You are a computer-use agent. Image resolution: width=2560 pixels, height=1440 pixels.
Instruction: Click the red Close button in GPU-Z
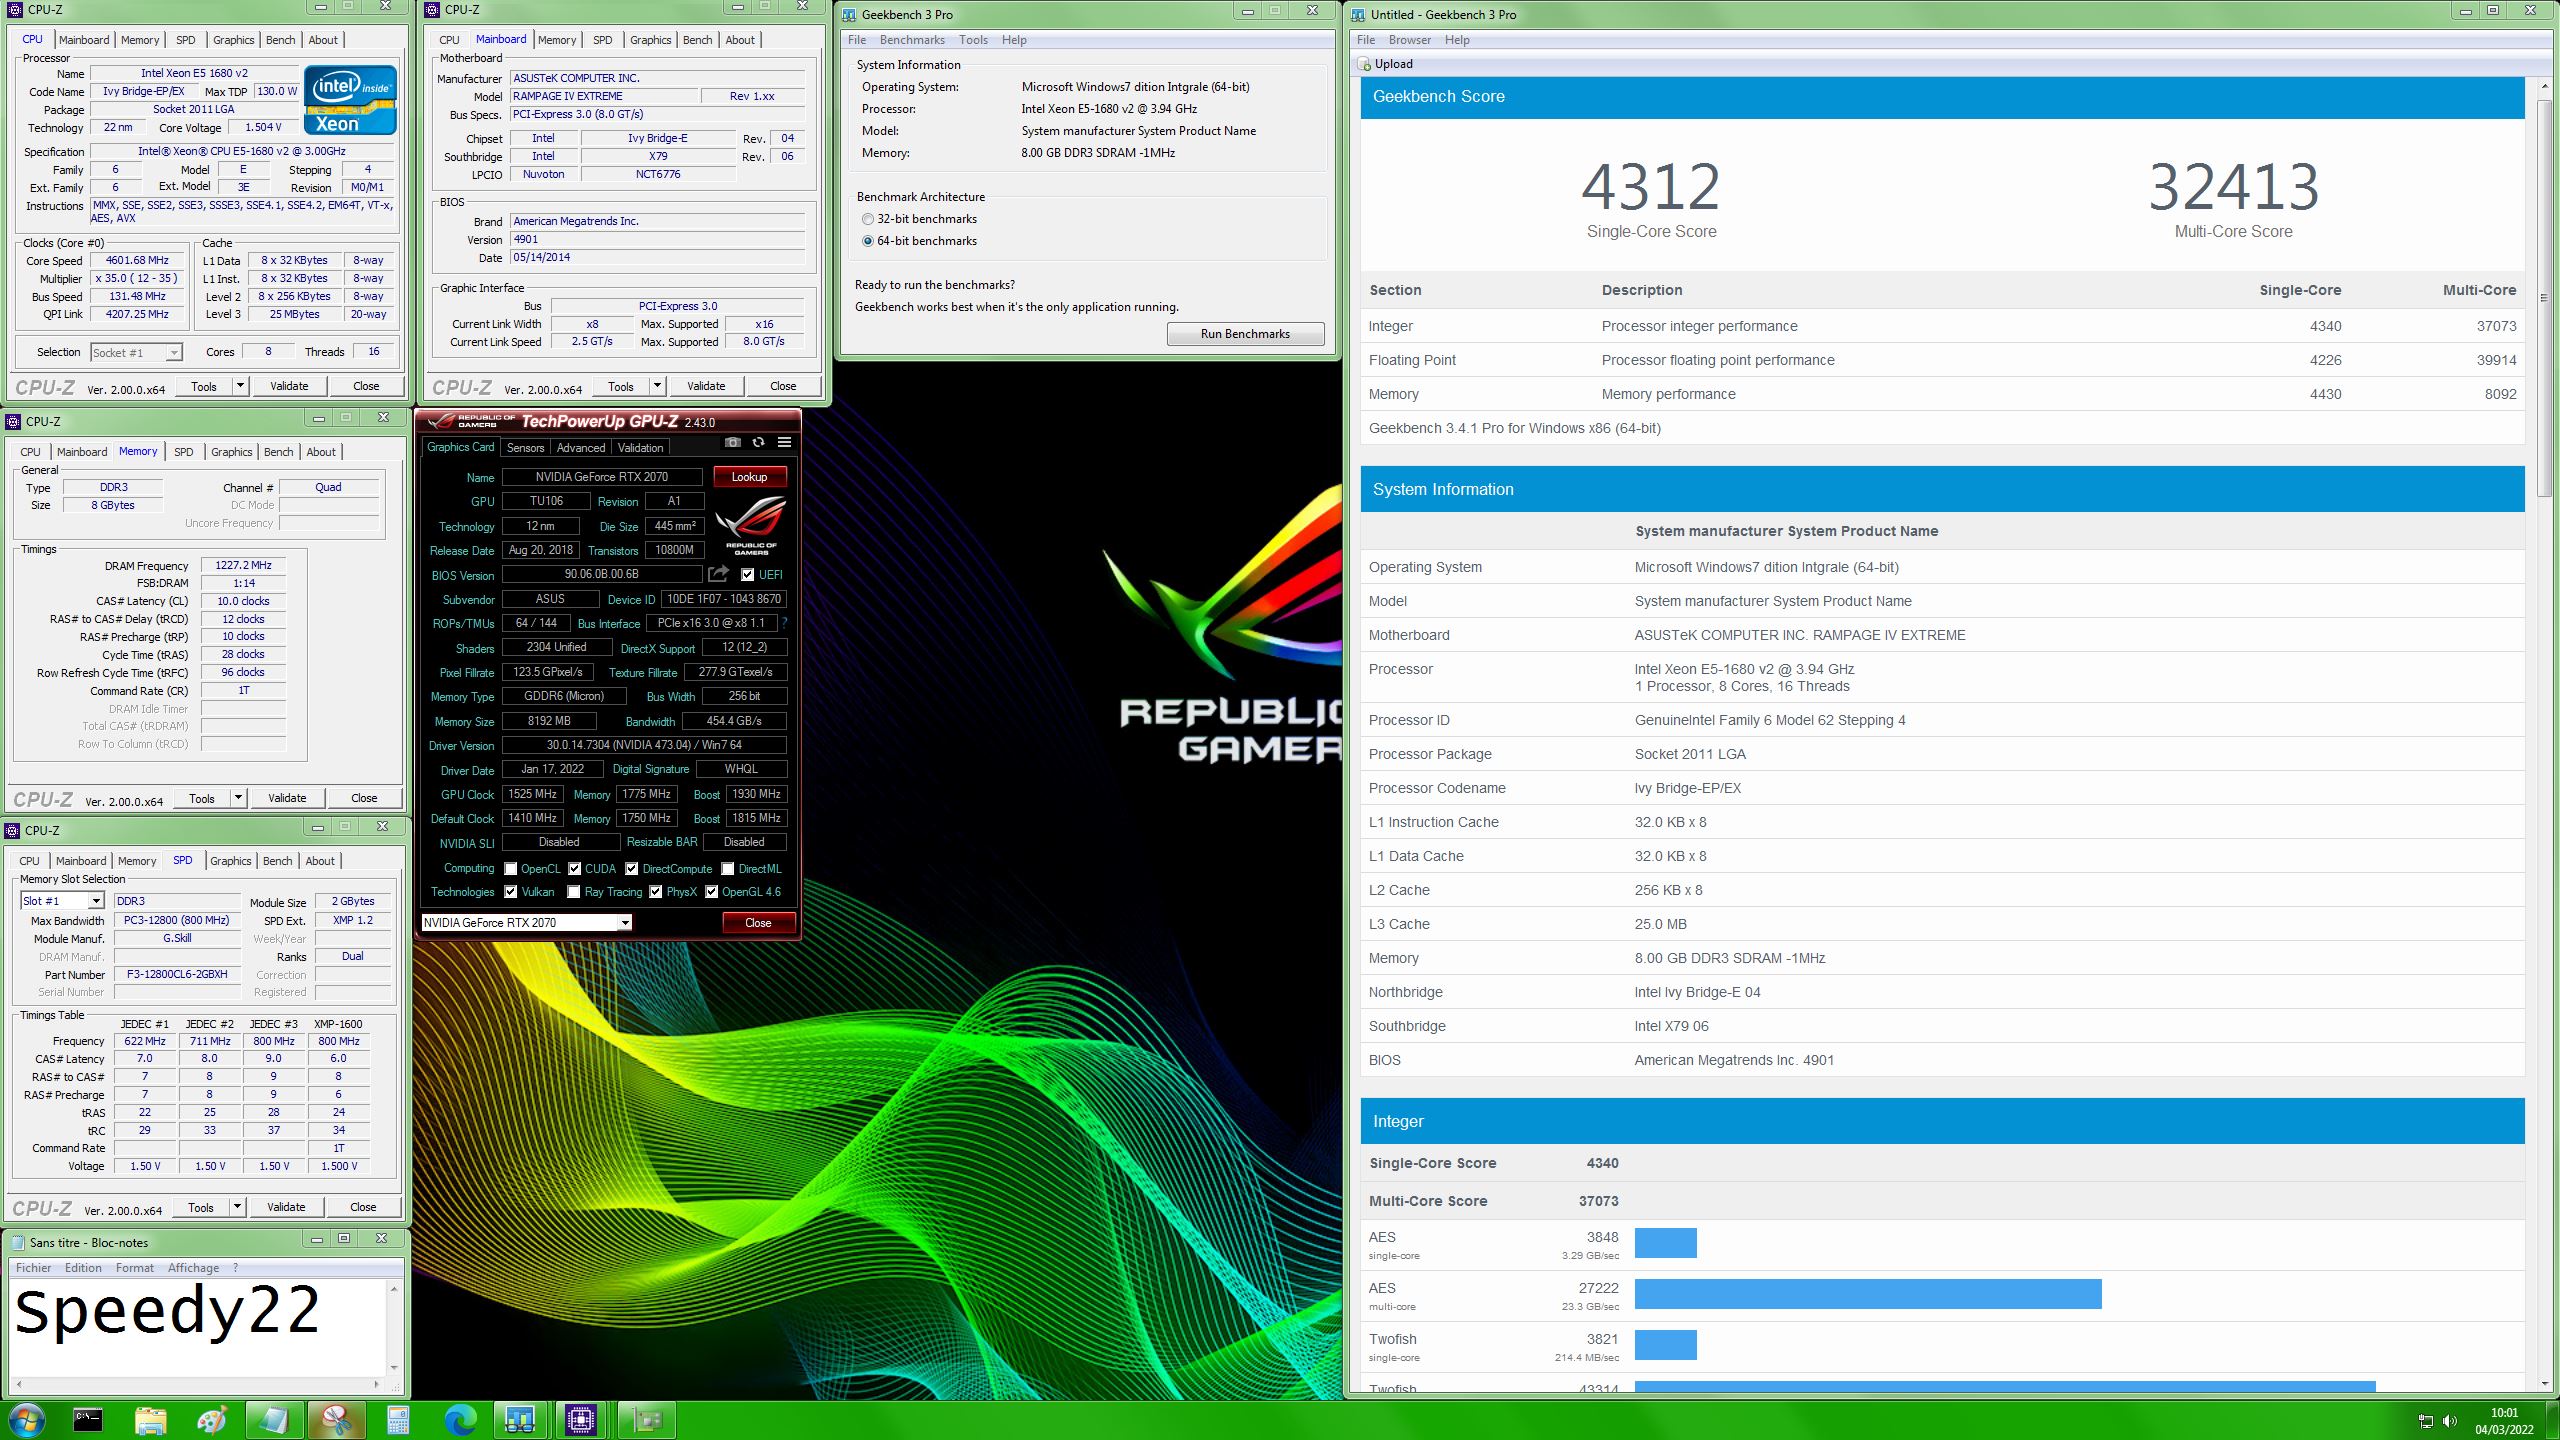point(758,922)
